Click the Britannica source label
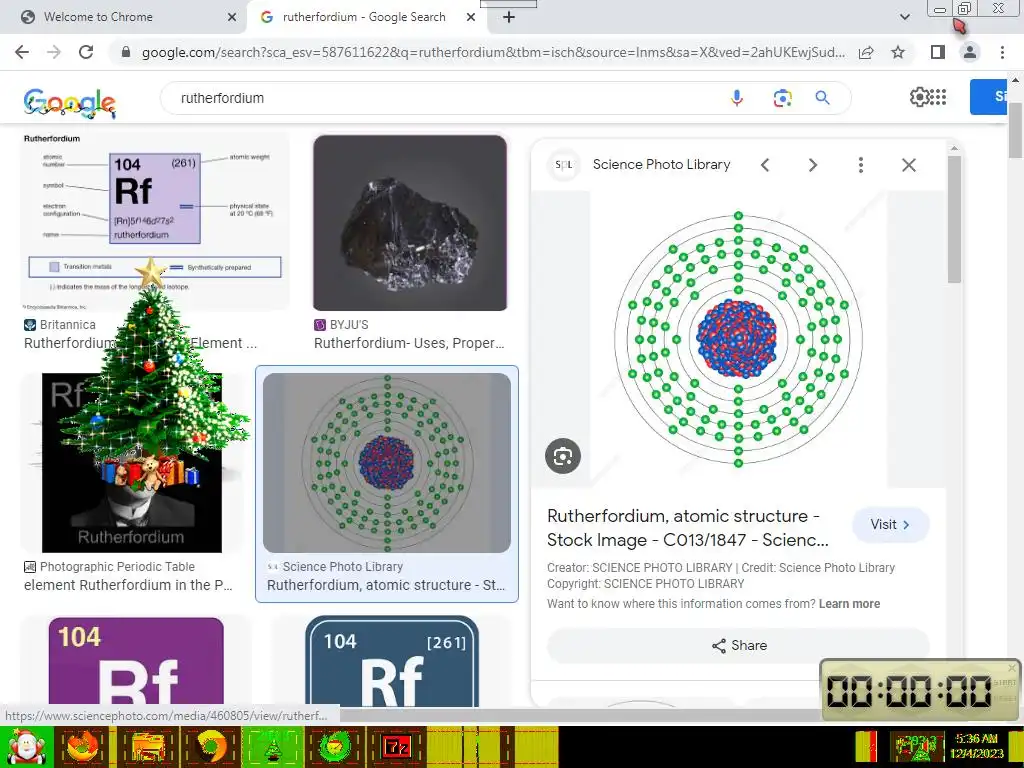 coord(67,325)
